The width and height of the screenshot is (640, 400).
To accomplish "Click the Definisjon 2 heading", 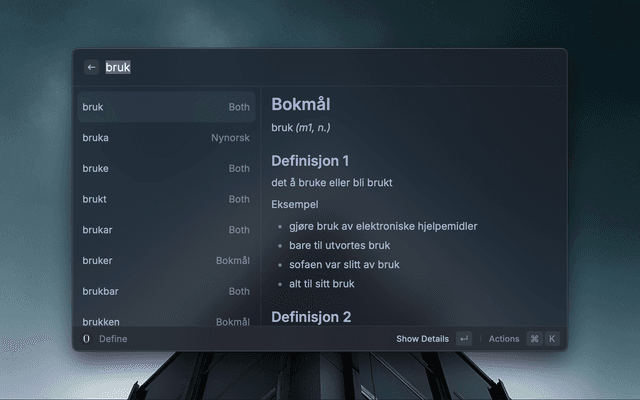I will pyautogui.click(x=311, y=317).
